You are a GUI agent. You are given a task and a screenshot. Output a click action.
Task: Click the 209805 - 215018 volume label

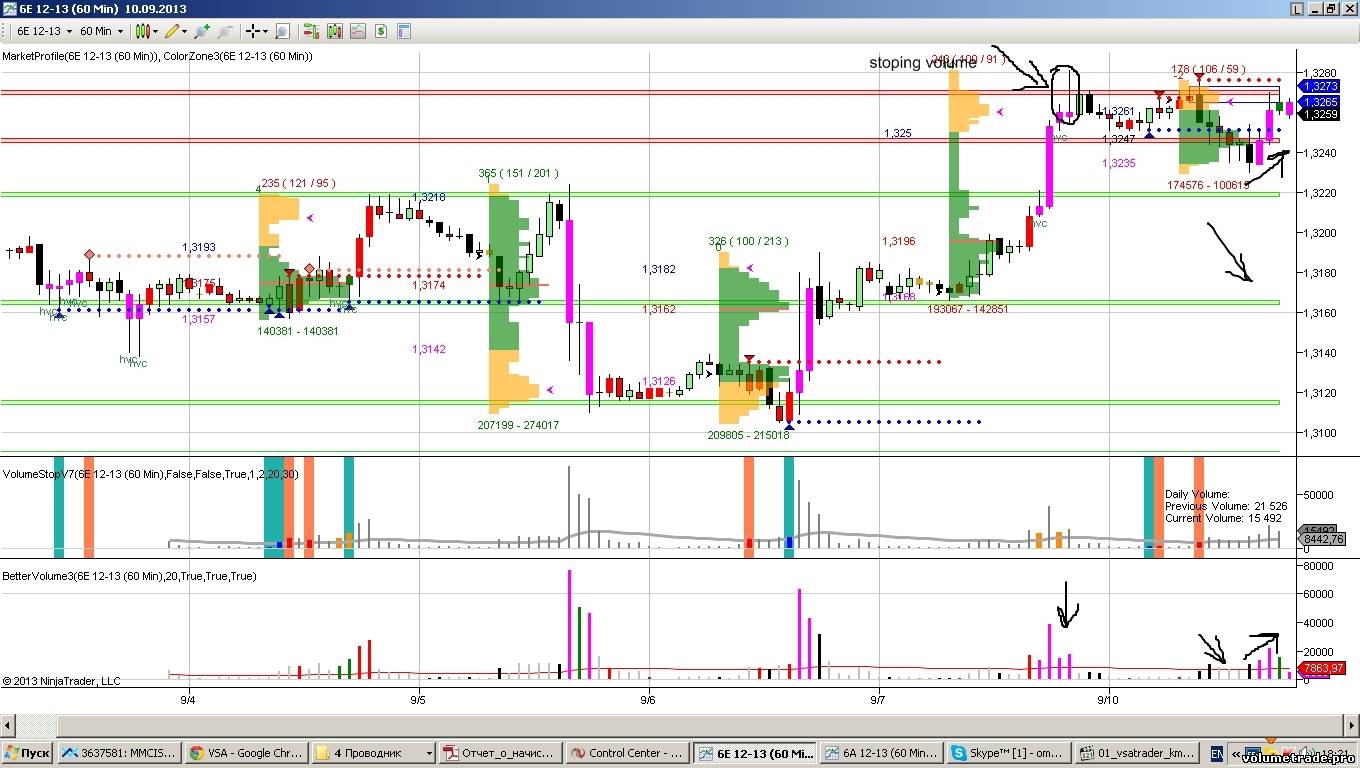tap(748, 435)
